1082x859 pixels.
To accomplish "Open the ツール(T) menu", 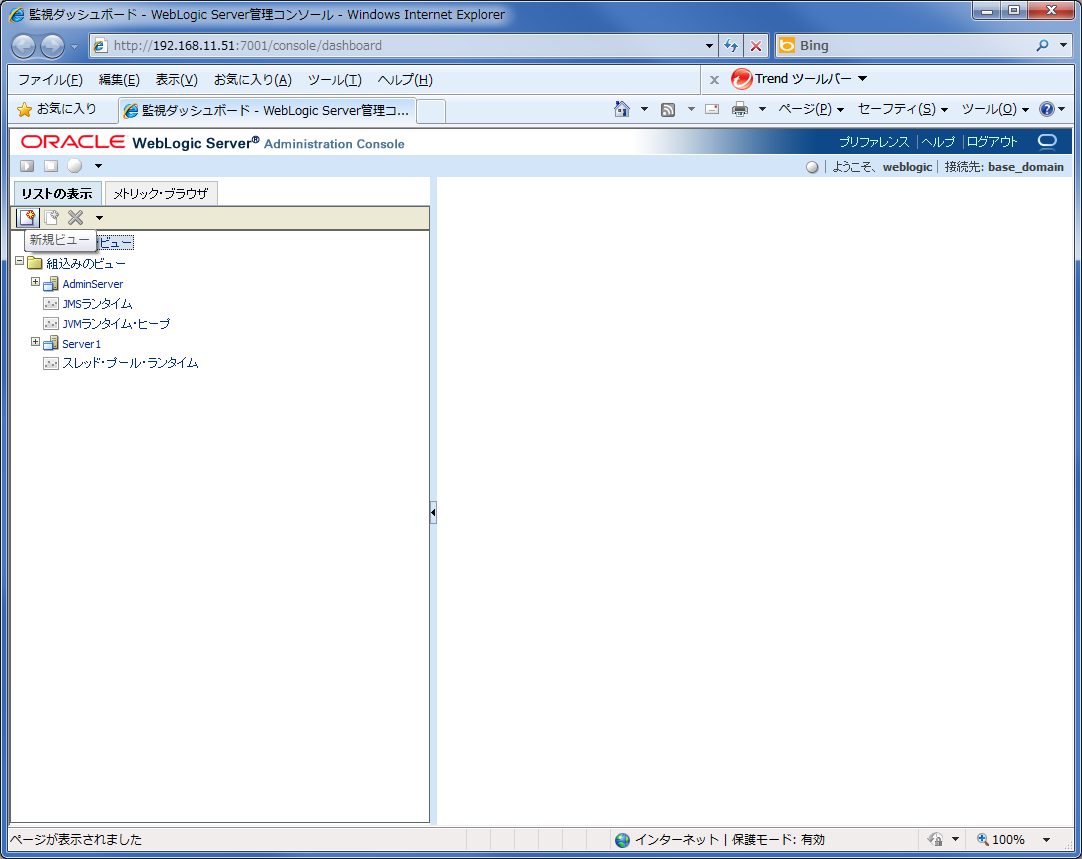I will click(x=335, y=80).
